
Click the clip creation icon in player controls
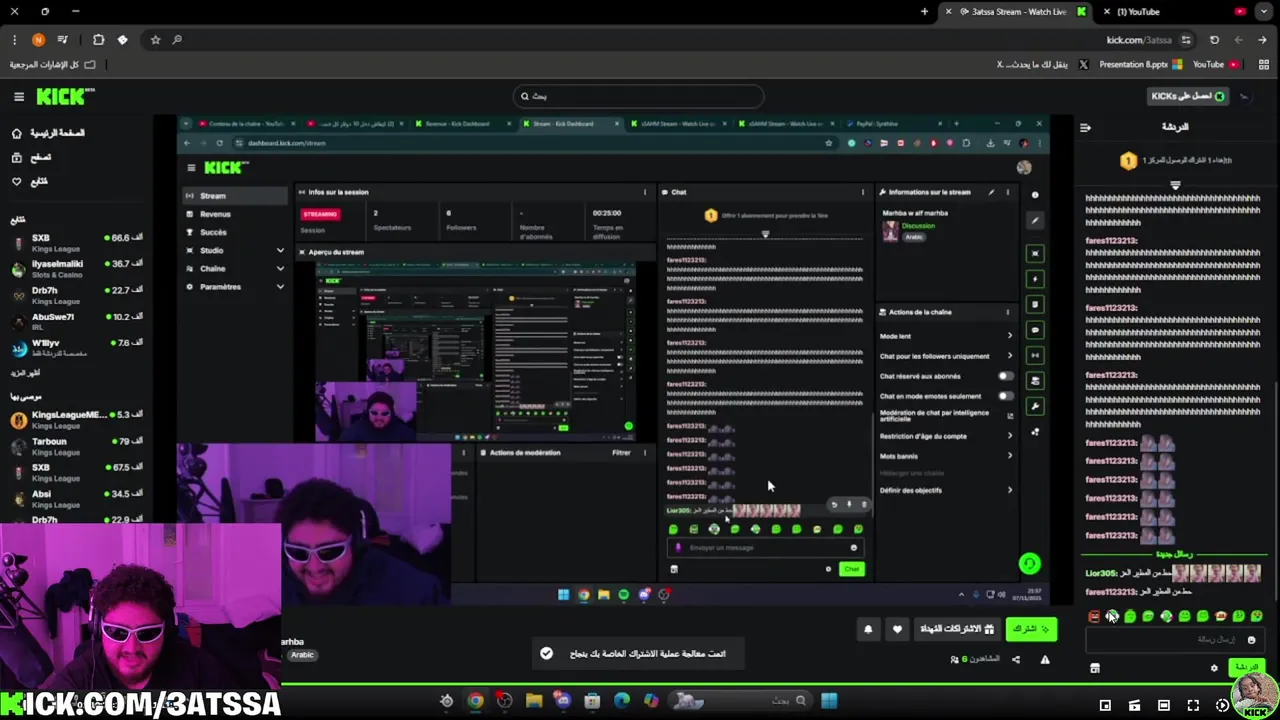click(x=1134, y=705)
